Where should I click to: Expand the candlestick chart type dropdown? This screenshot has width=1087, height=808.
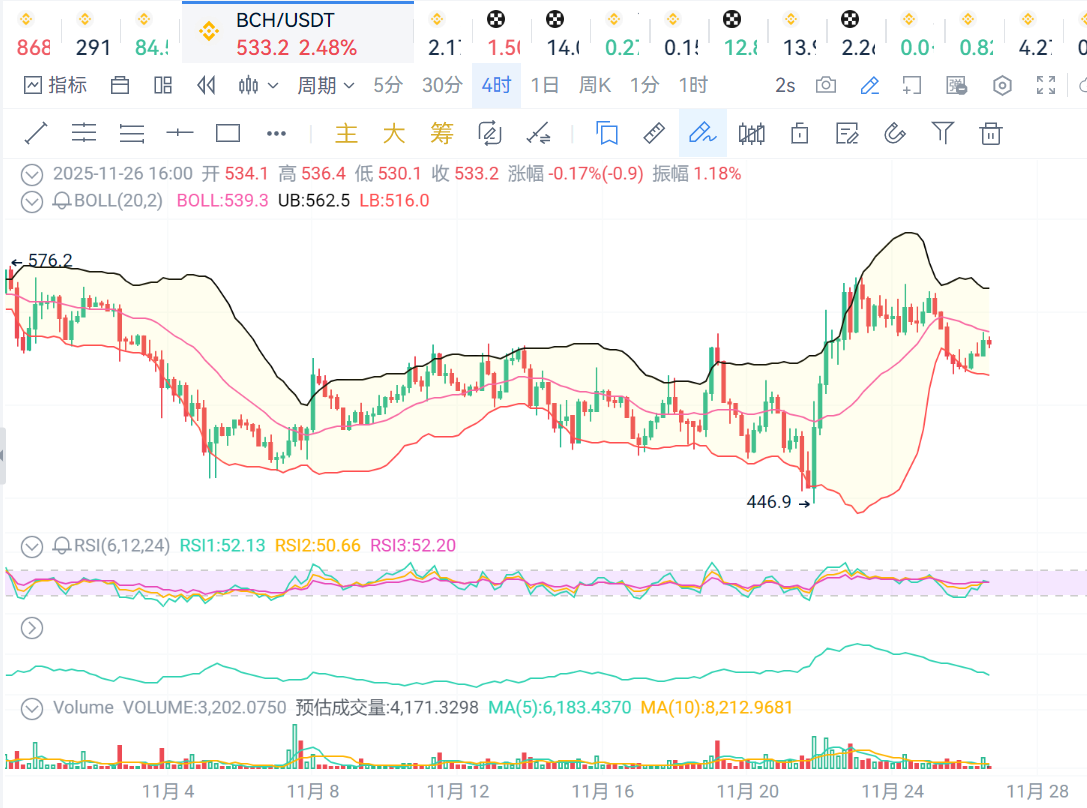(258, 86)
